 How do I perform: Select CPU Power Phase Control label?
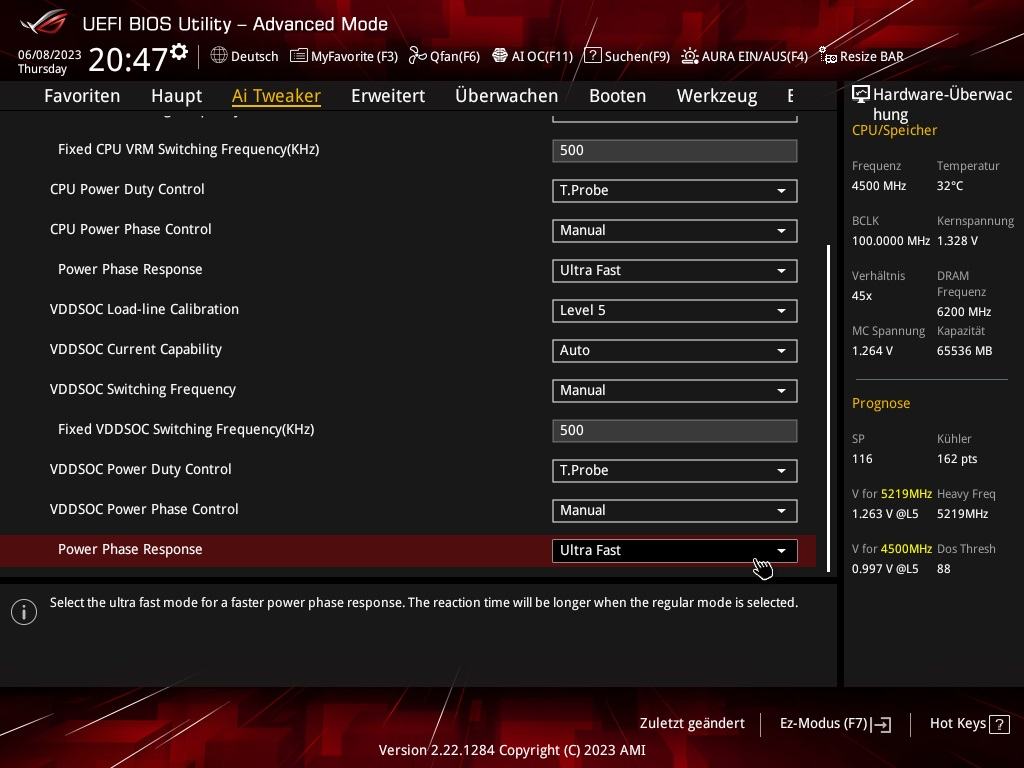(x=131, y=229)
